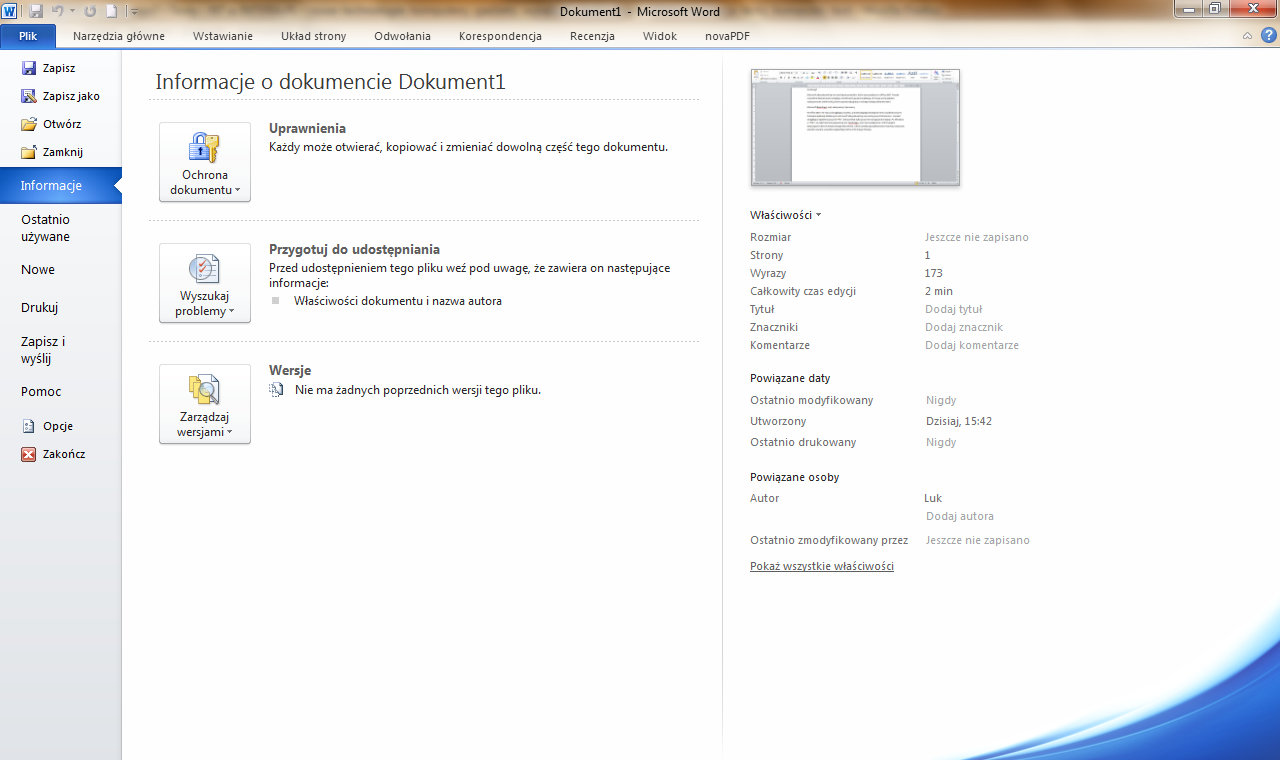Click the Word logo icon in title bar
This screenshot has height=760, width=1280.
click(10, 11)
